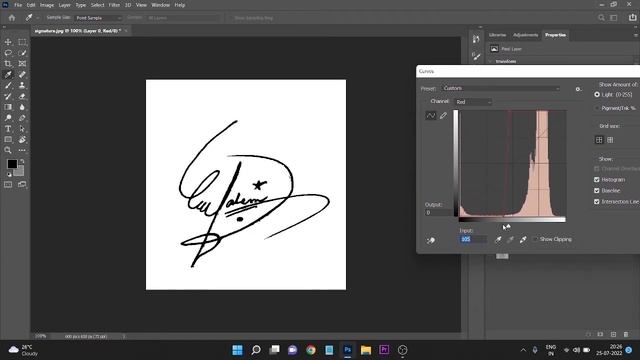Screen dimensions: 640x360
Task: Select the Zoom tool in toolbox
Action: [x=8, y=150]
